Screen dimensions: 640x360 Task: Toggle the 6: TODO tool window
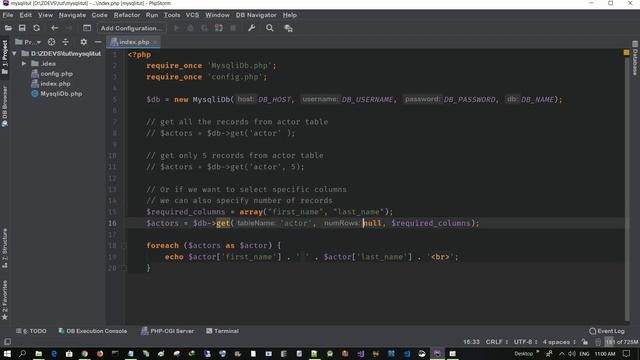(x=31, y=331)
